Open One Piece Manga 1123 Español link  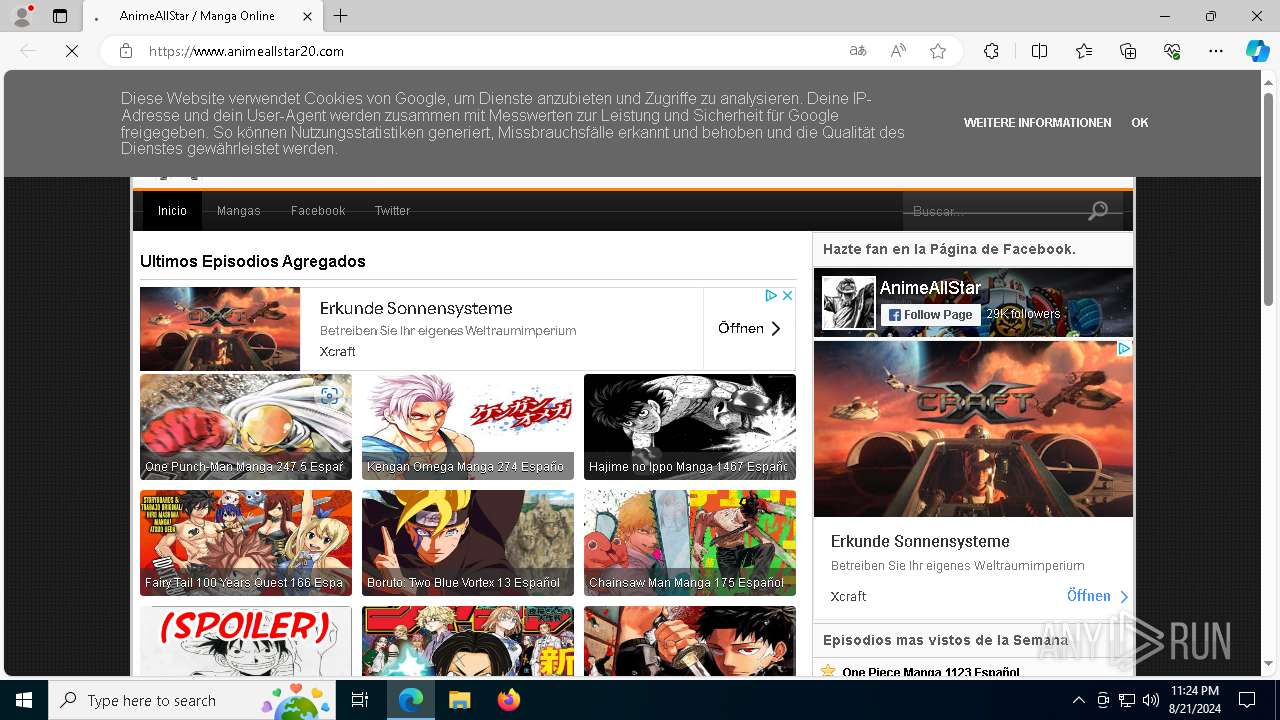point(931,672)
